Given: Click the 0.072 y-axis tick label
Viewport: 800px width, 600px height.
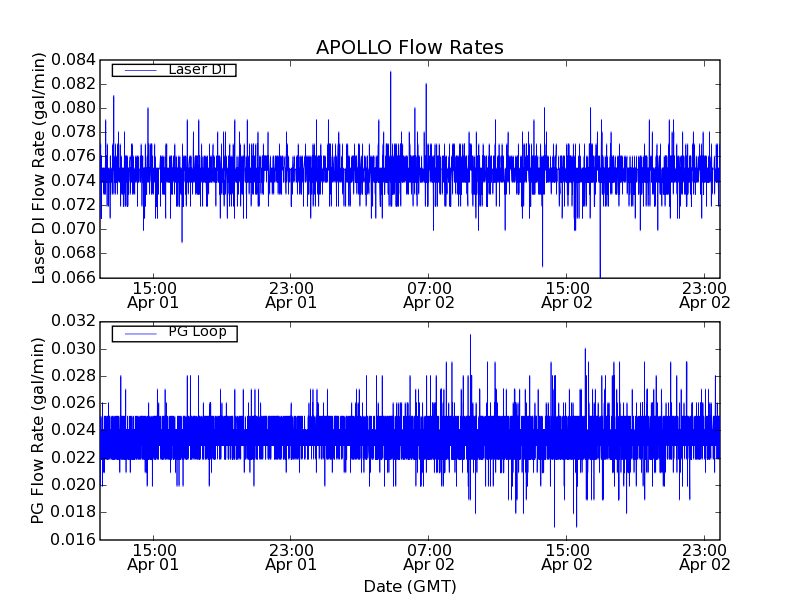Looking at the screenshot, I should click(73, 205).
